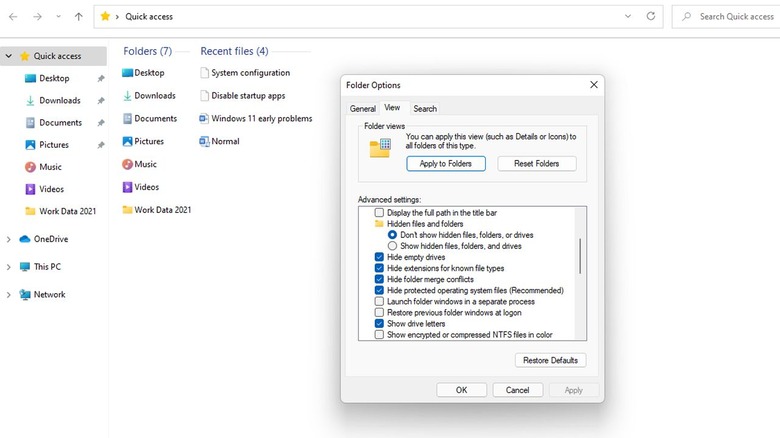Enable Show encrypted or compressed NTFS files in color

[379, 335]
